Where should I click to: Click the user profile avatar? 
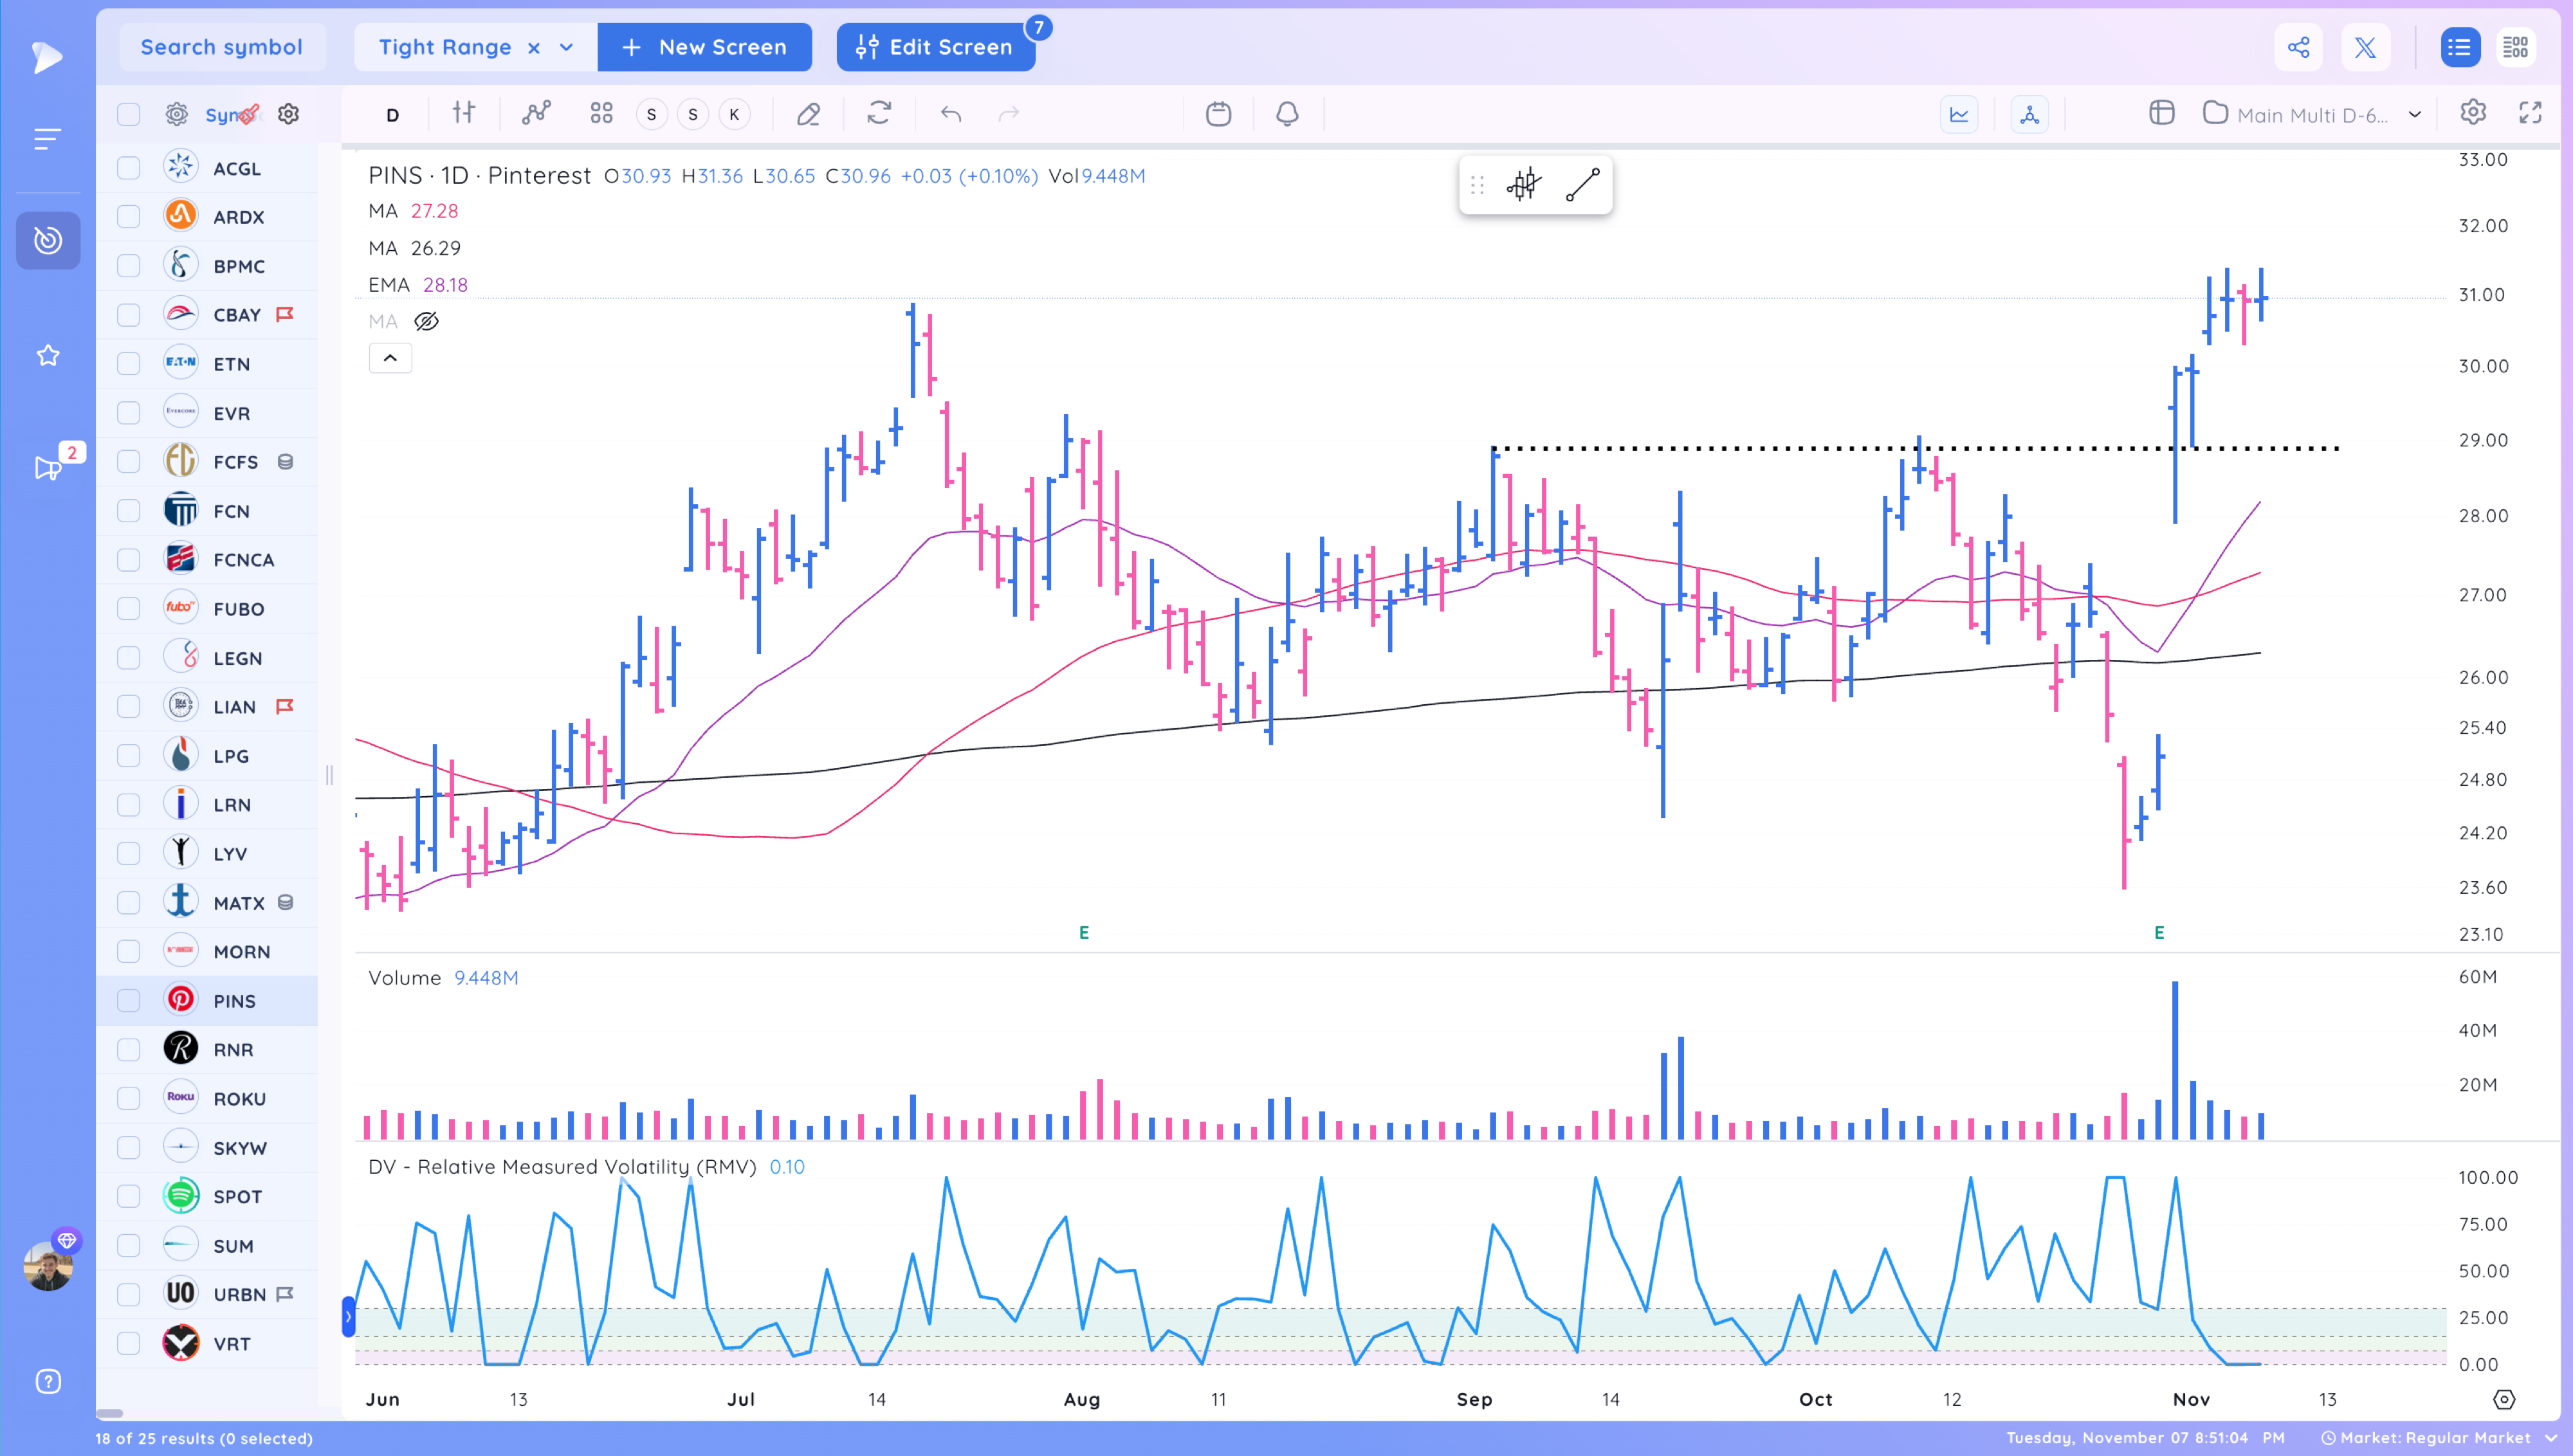(48, 1266)
